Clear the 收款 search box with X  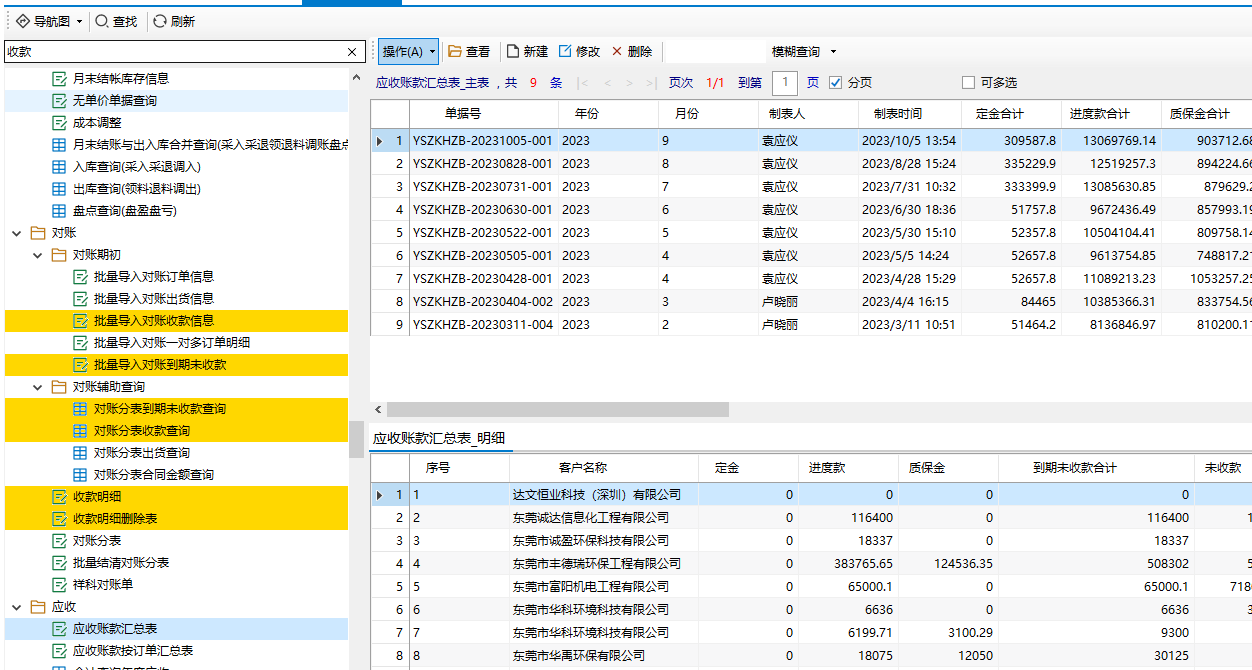[x=352, y=52]
